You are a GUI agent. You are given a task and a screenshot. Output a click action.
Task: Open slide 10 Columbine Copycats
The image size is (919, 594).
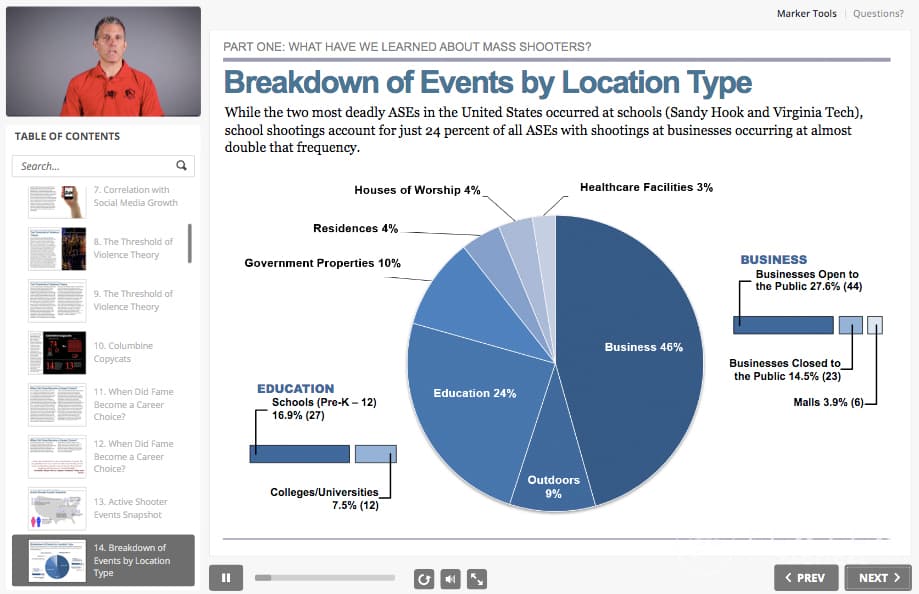tap(103, 352)
